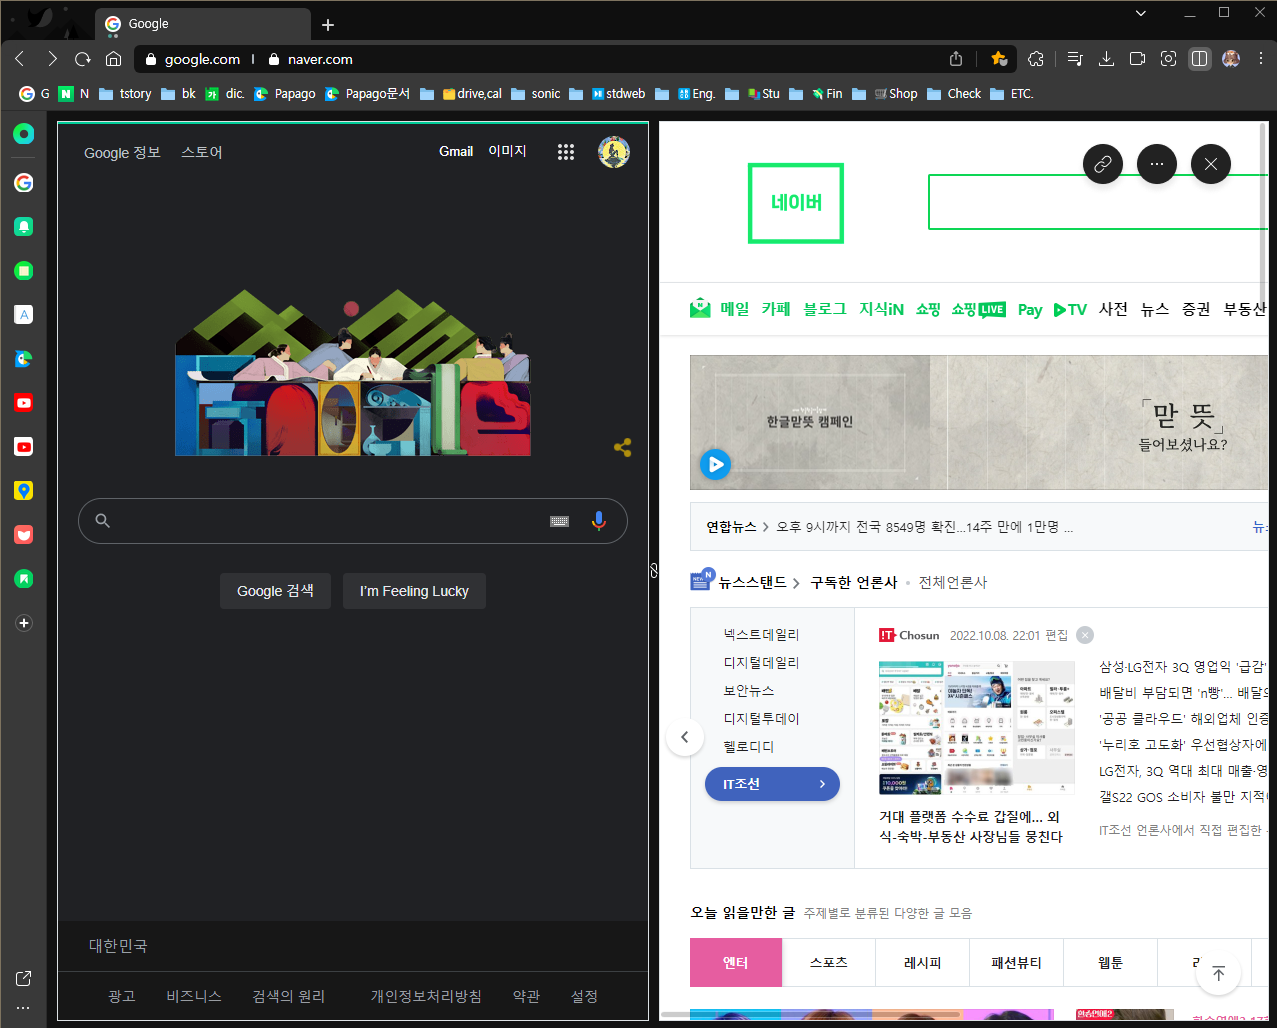Open the Shop bookmark folder
Viewport: 1277px width, 1028px height.
[x=895, y=94]
